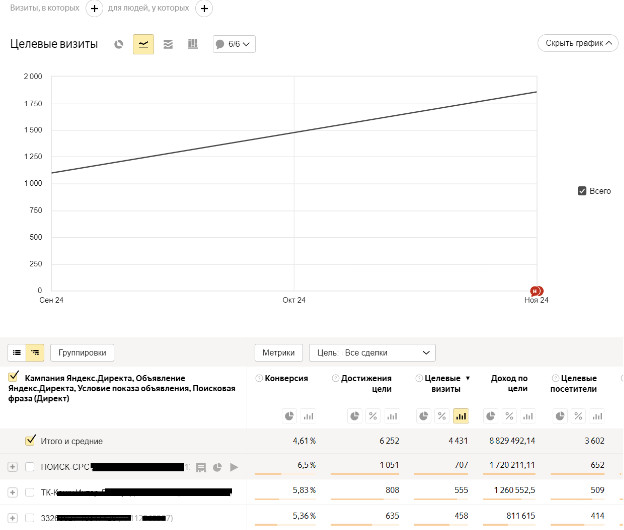Show 'Целевые посетители' as a pie chart
Viewport: 624px width, 530px height.
coord(560,416)
